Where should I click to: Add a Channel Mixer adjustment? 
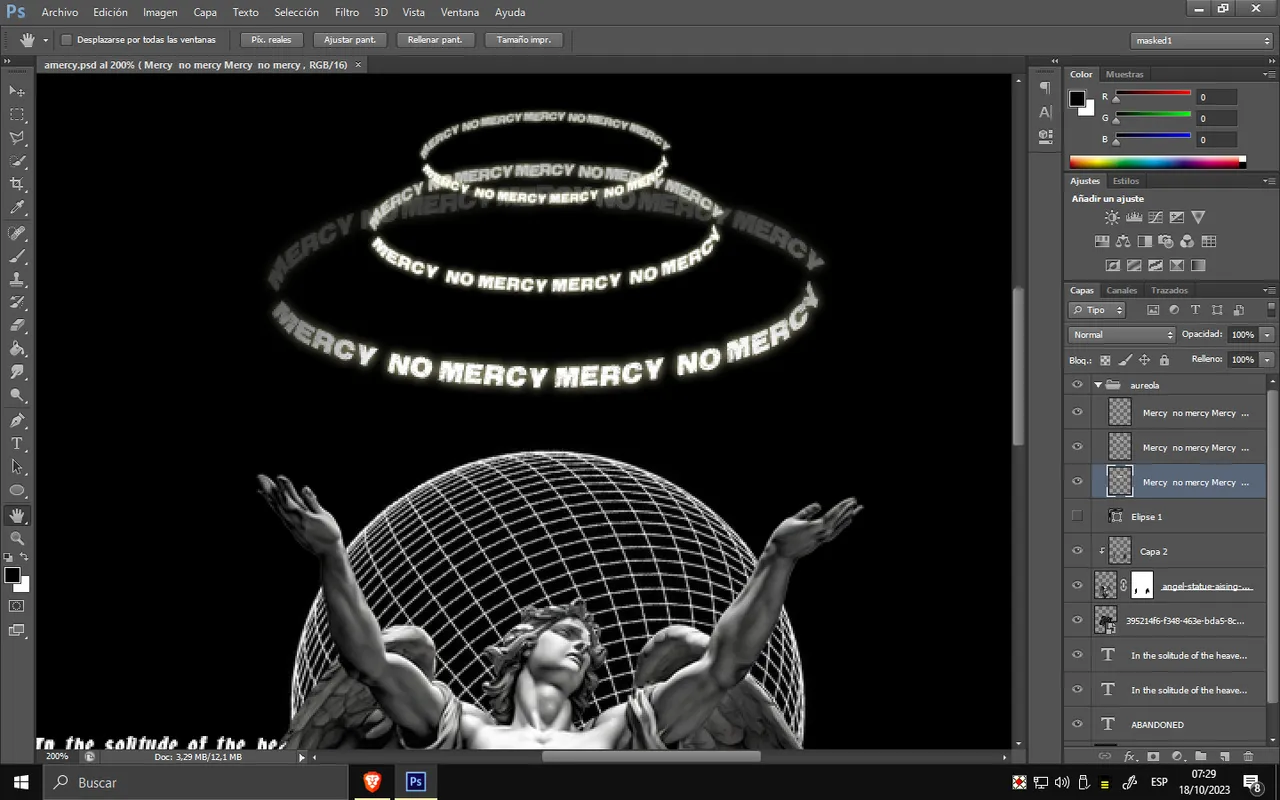[1187, 241]
